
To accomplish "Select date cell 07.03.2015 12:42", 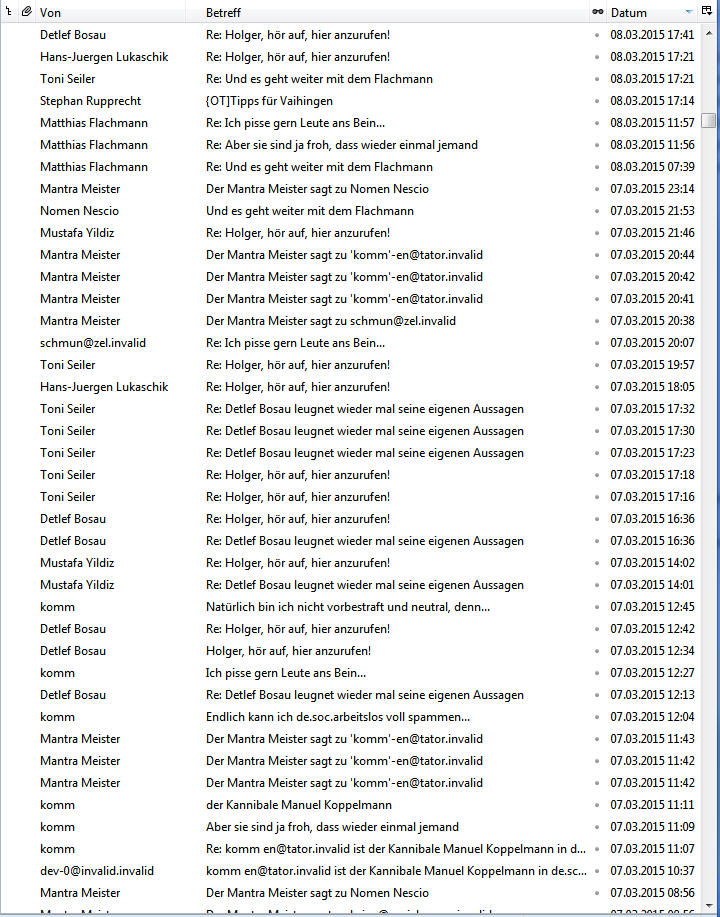I will [652, 629].
